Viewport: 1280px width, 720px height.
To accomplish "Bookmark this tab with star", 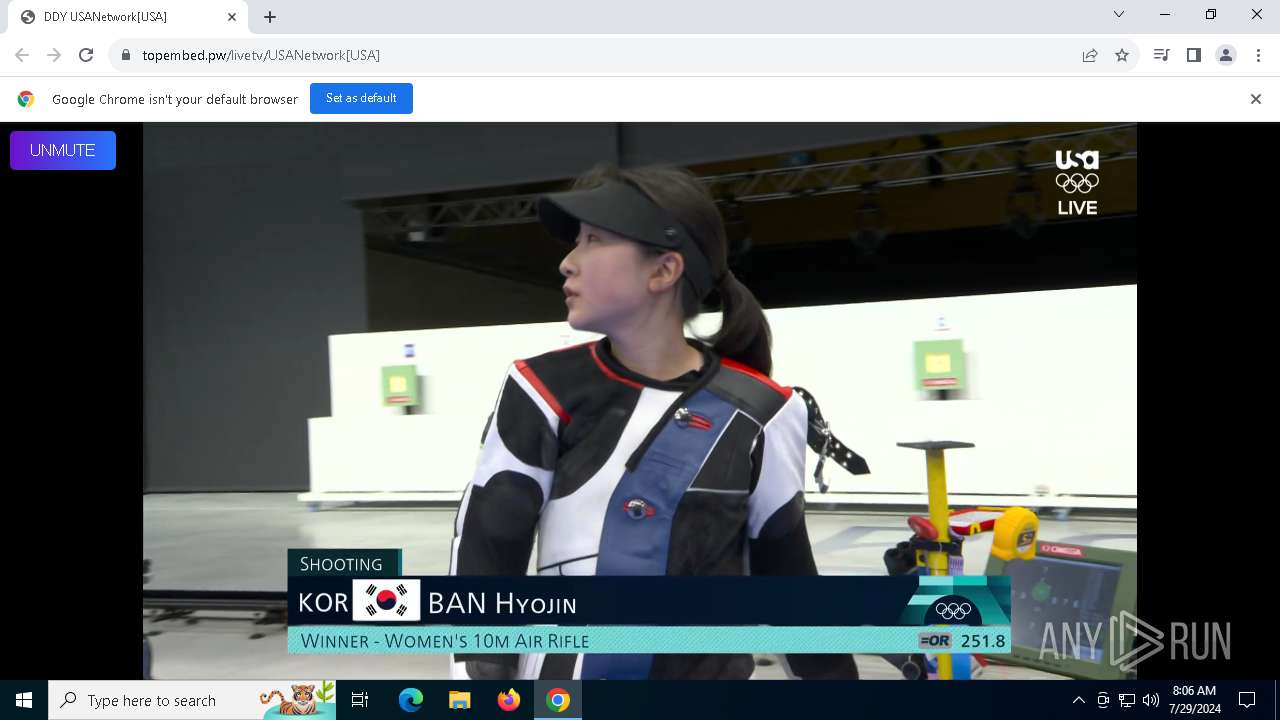I will point(1122,55).
